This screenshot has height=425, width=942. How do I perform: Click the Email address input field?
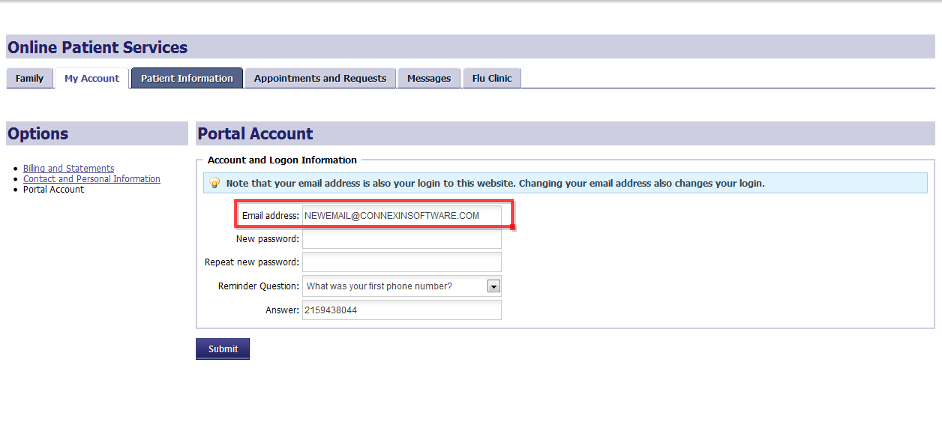pyautogui.click(x=401, y=215)
